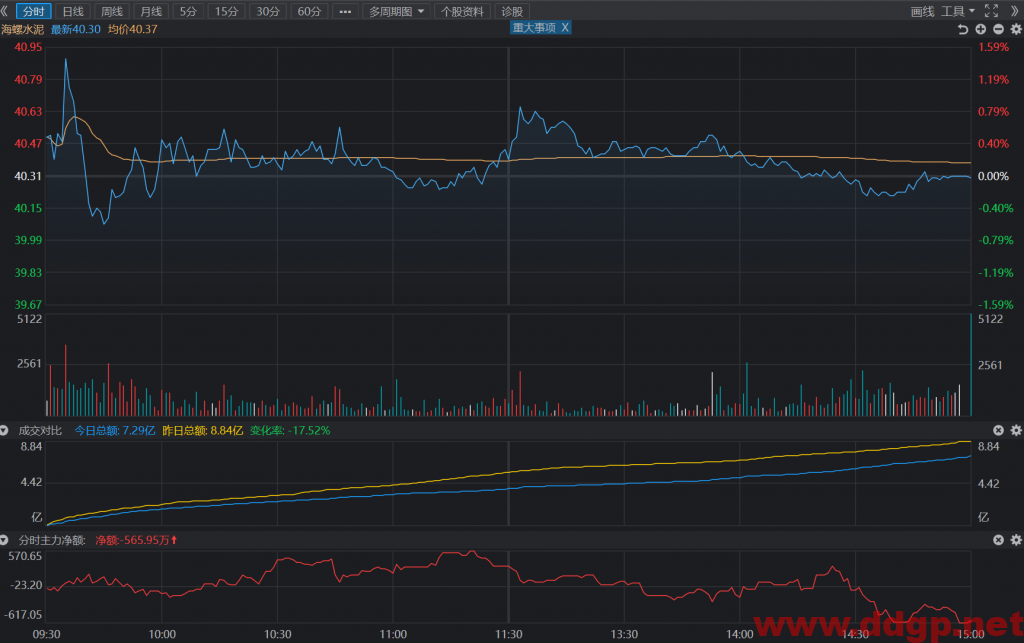Select the 60分 period tab
Image resolution: width=1024 pixels, height=643 pixels.
tap(310, 12)
